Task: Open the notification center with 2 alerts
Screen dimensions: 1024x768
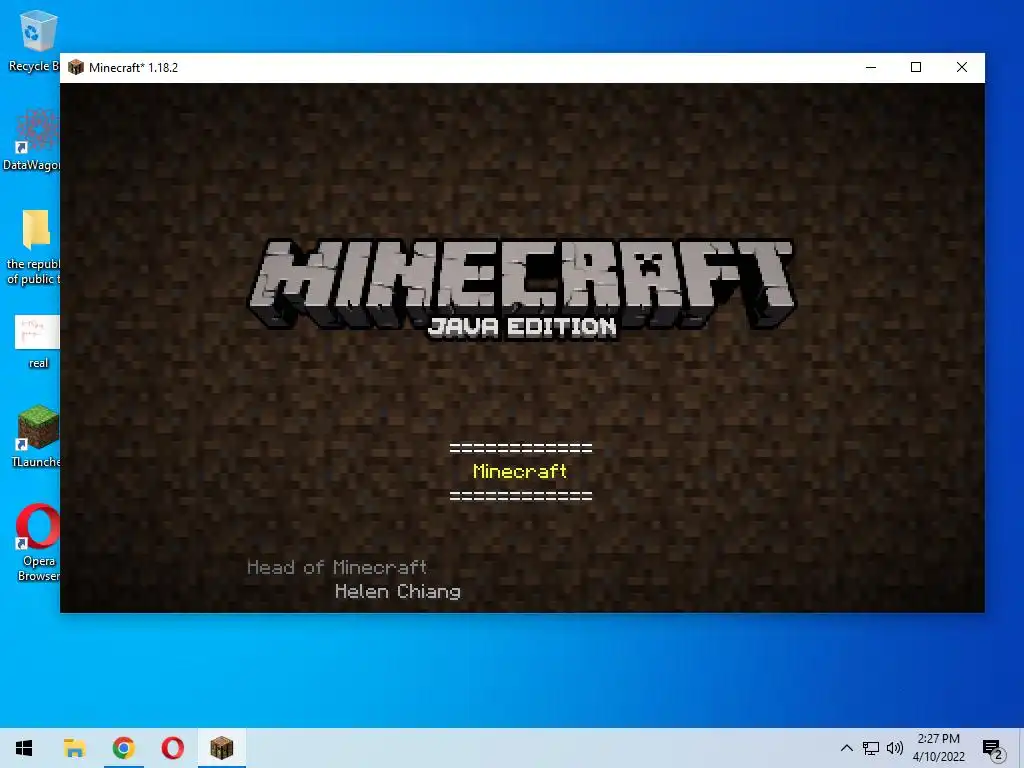Action: click(x=993, y=748)
